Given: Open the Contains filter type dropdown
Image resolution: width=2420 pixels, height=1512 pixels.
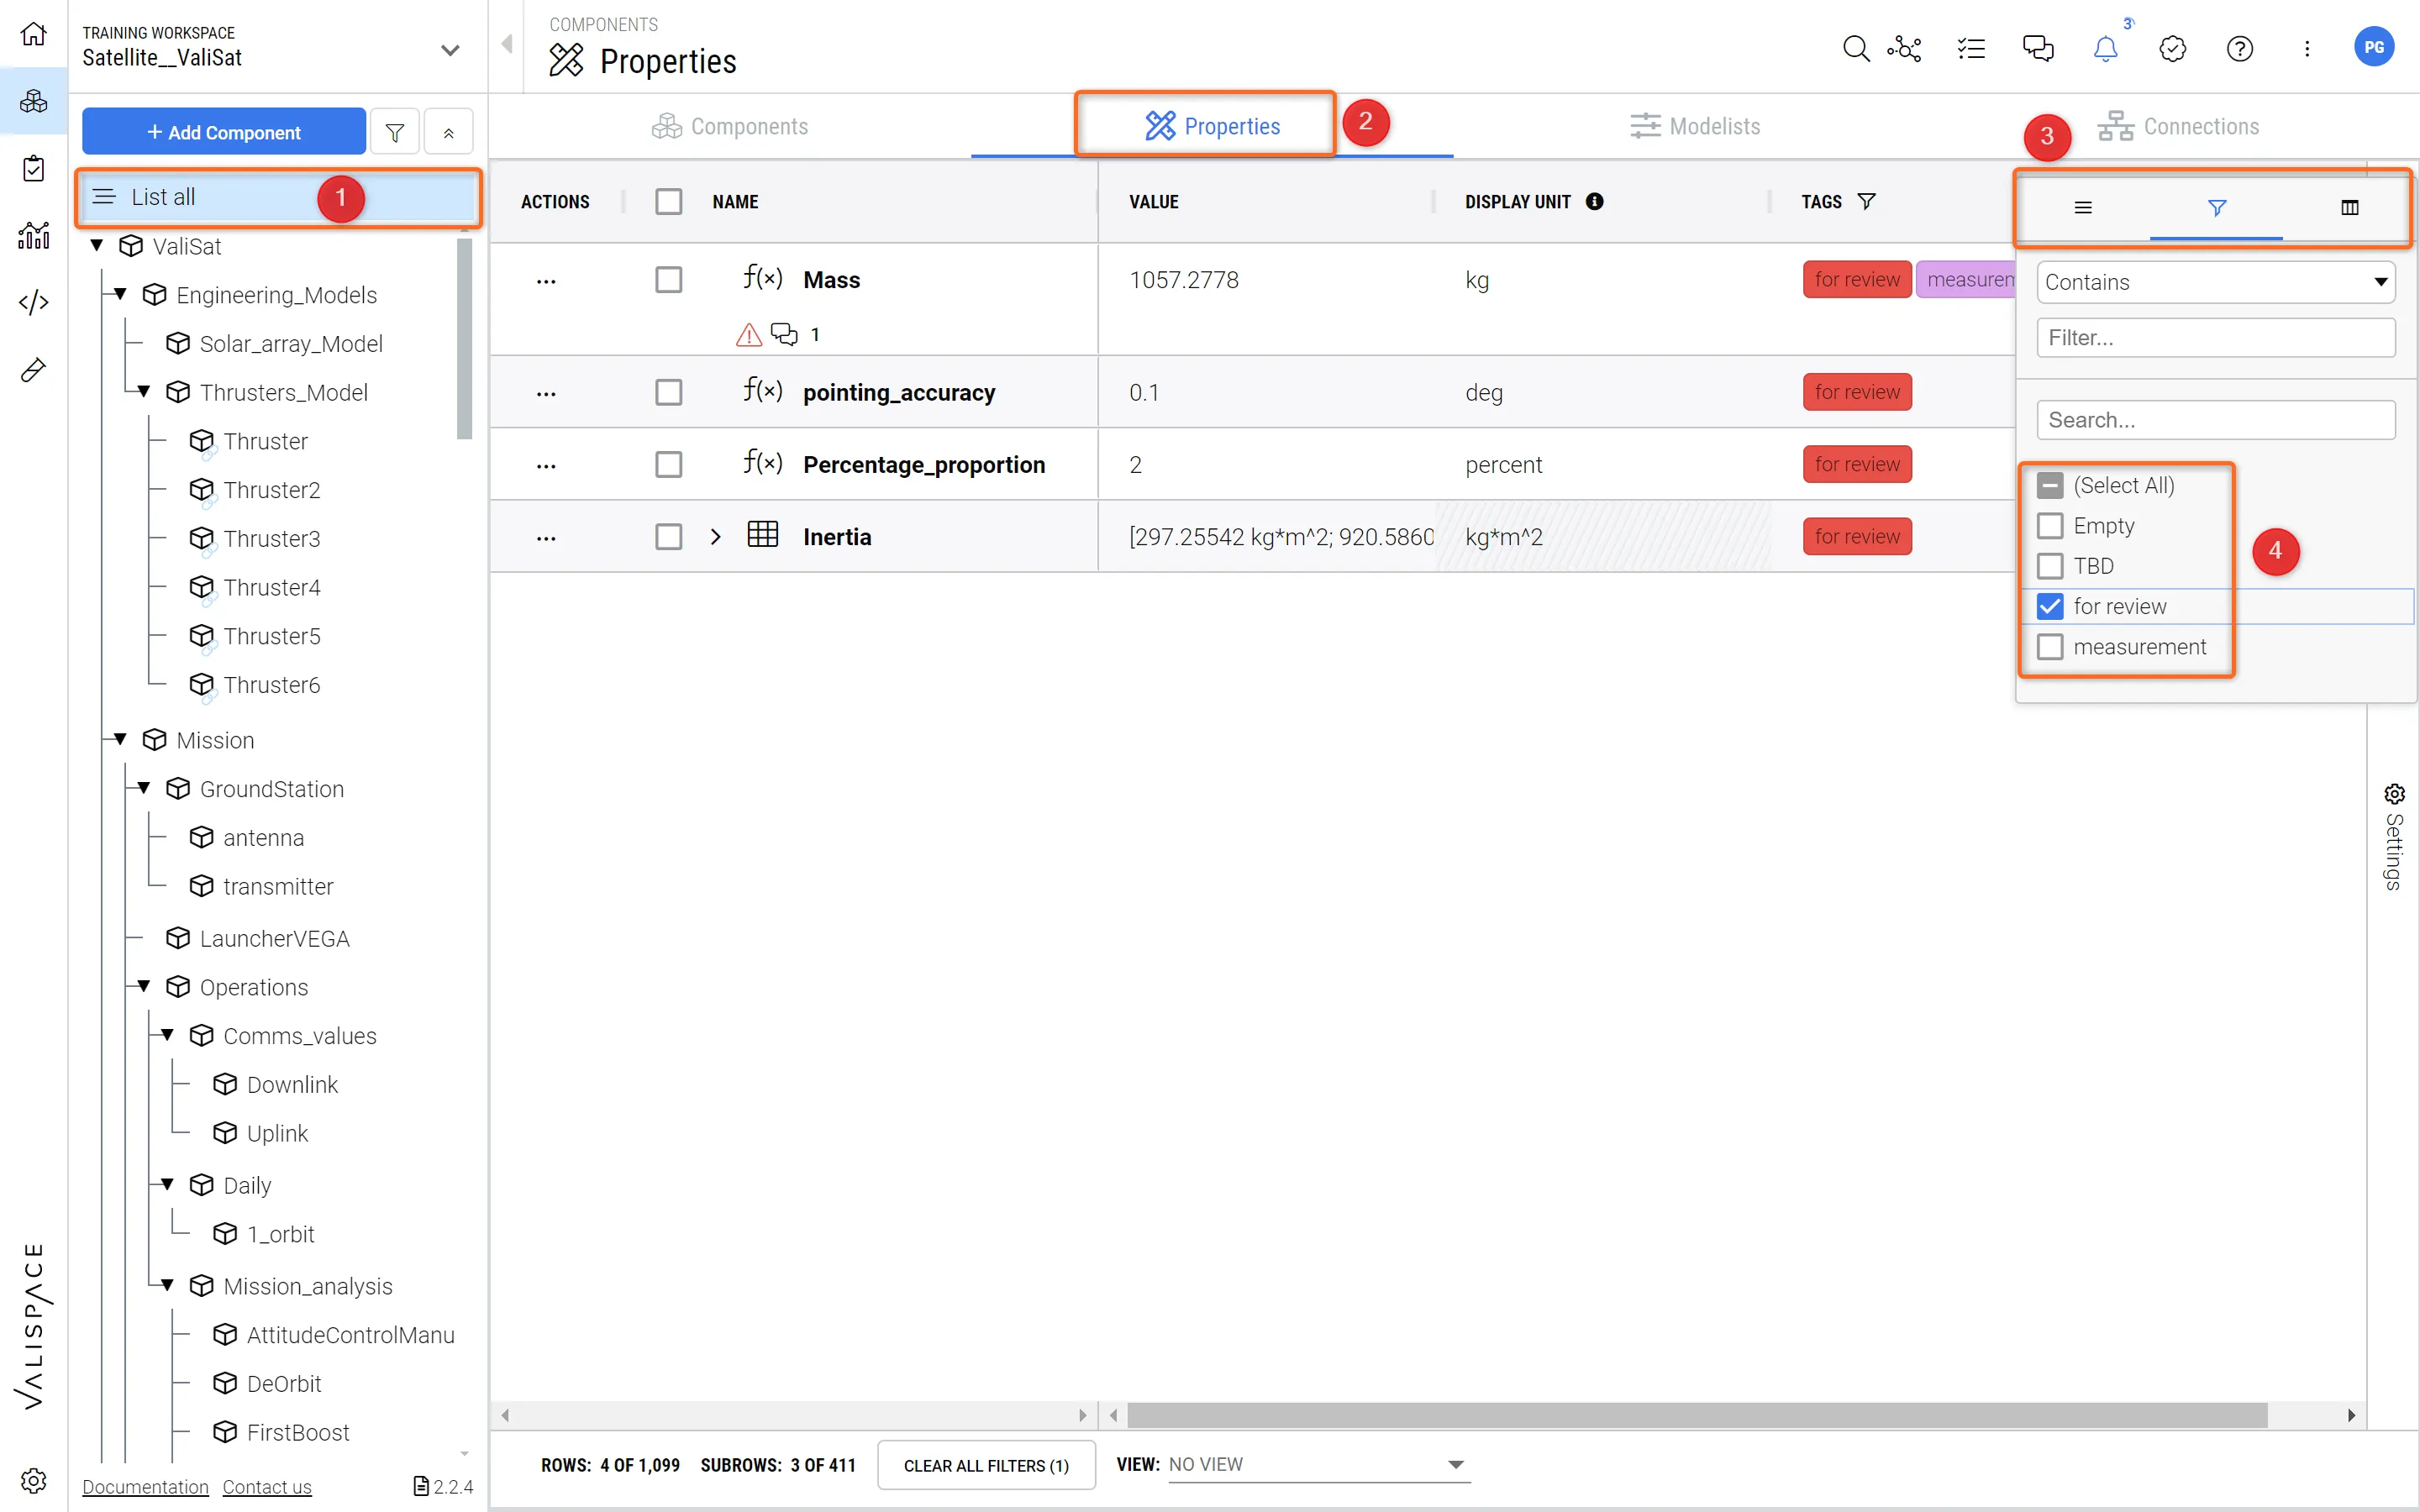Looking at the screenshot, I should (x=2215, y=282).
